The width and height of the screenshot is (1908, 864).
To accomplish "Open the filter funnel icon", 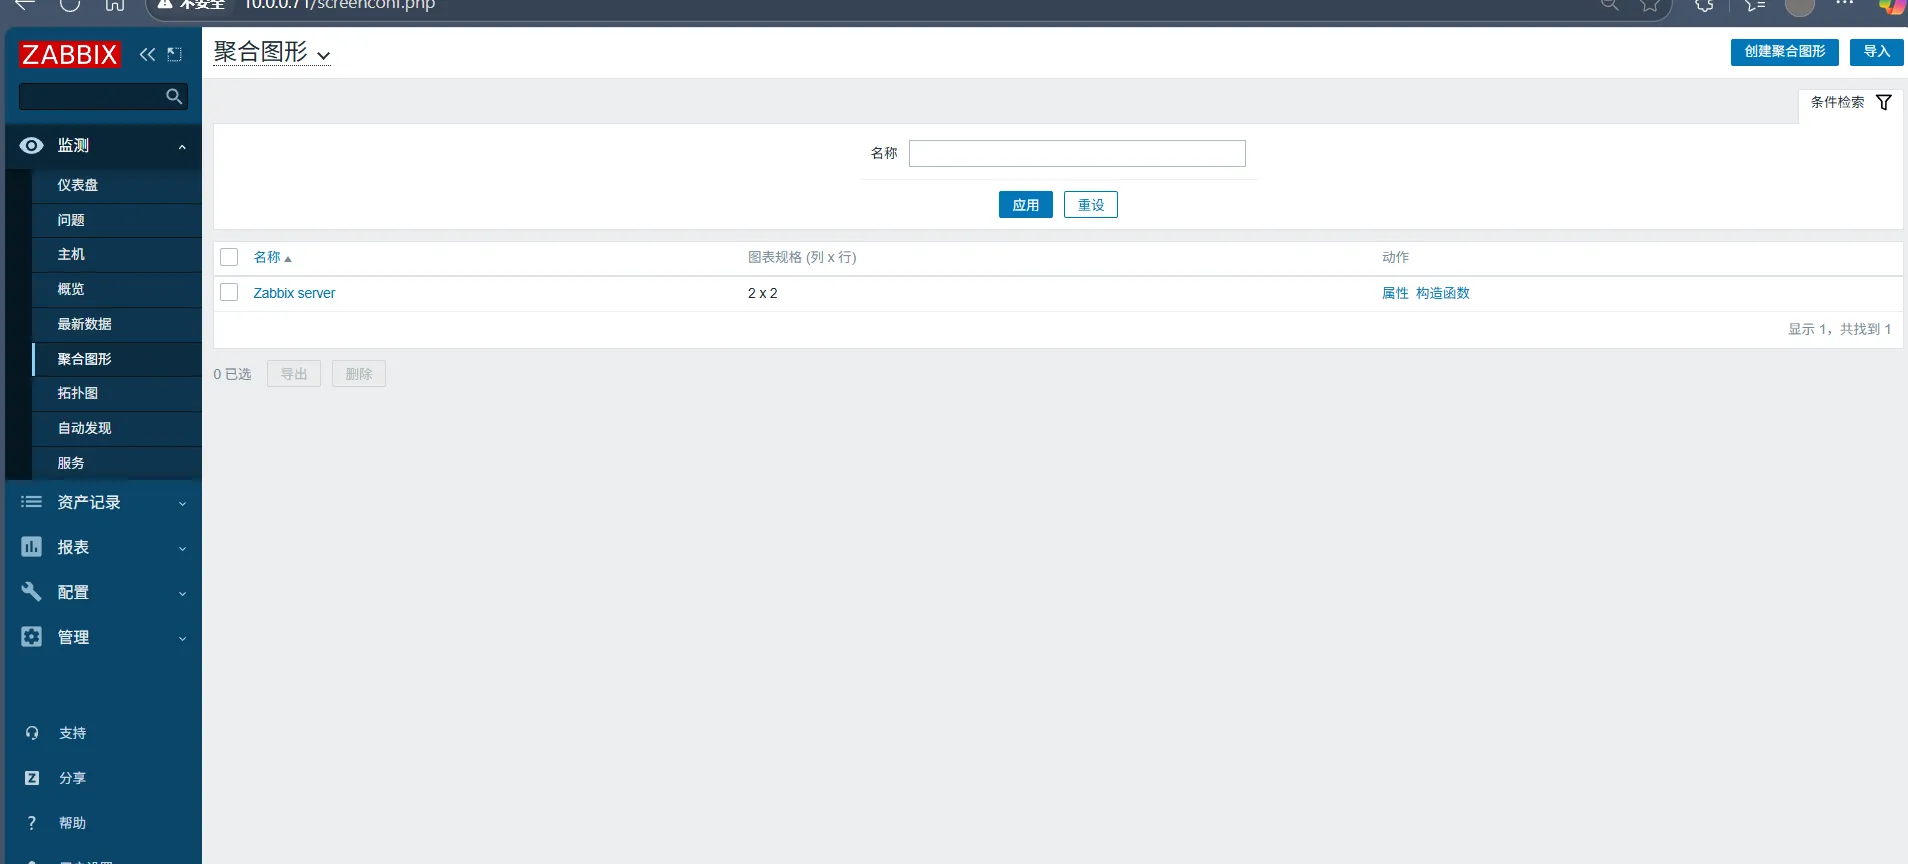I will 1884,103.
